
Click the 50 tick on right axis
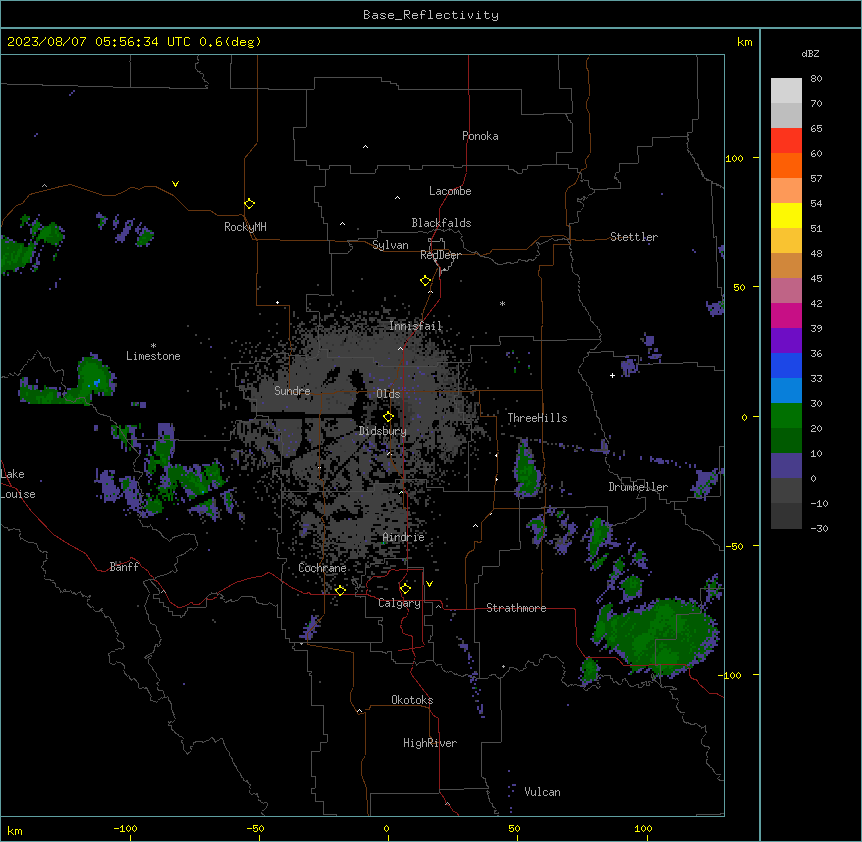(x=739, y=287)
